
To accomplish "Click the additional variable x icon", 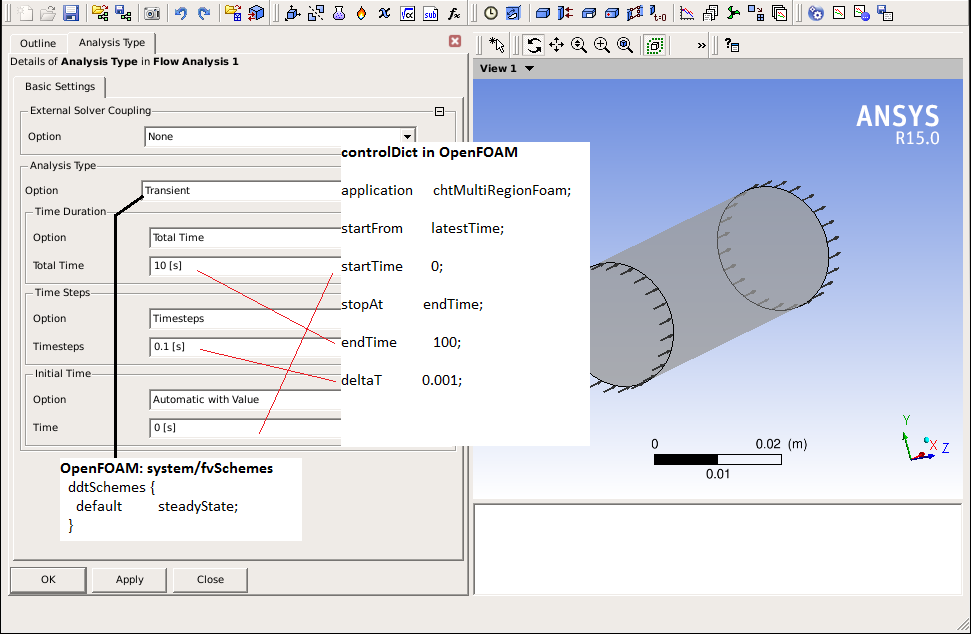I will click(x=385, y=12).
